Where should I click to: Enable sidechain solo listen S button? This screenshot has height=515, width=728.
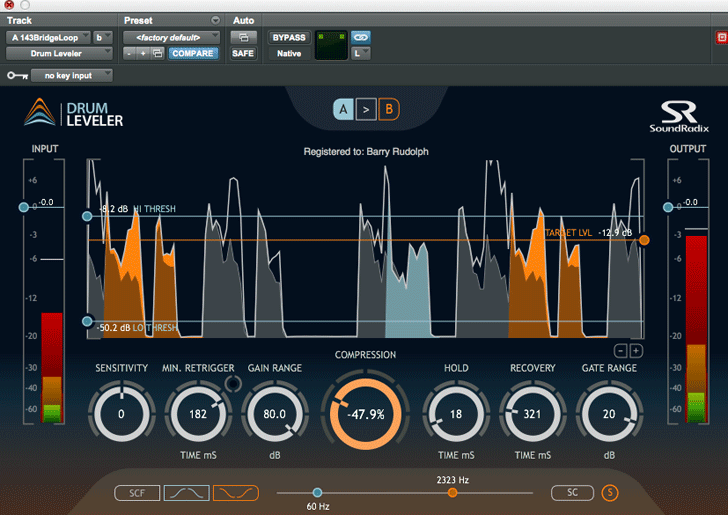(610, 493)
